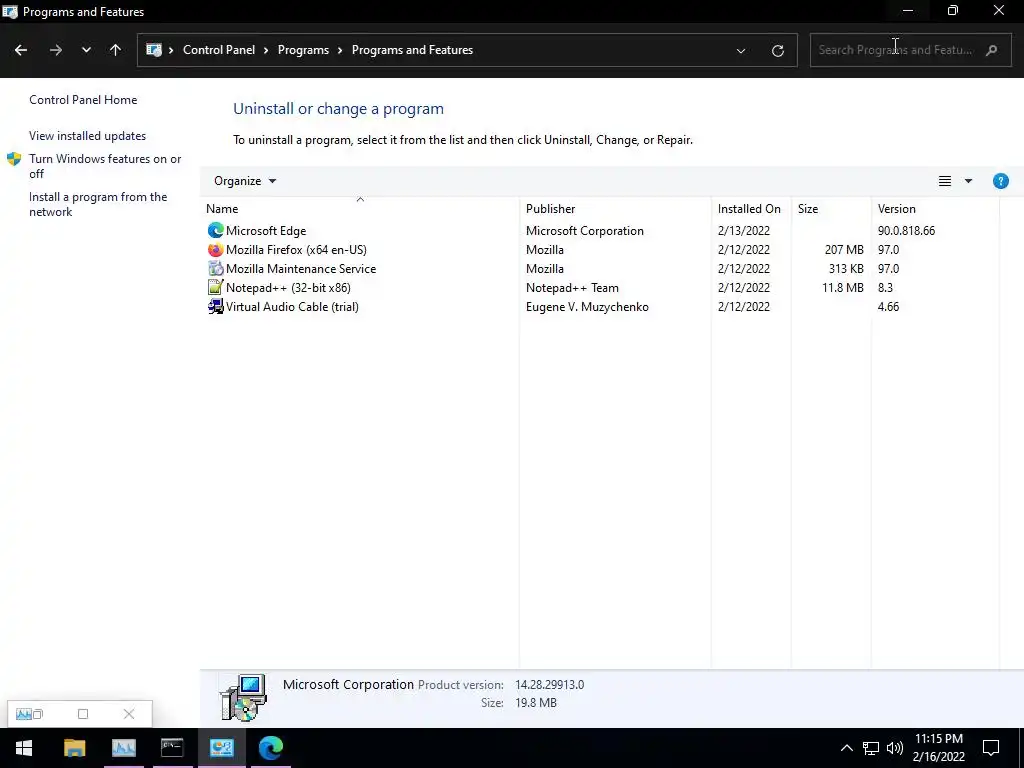1024x768 pixels.
Task: Click the Control Panel icon in address bar
Action: tap(153, 50)
